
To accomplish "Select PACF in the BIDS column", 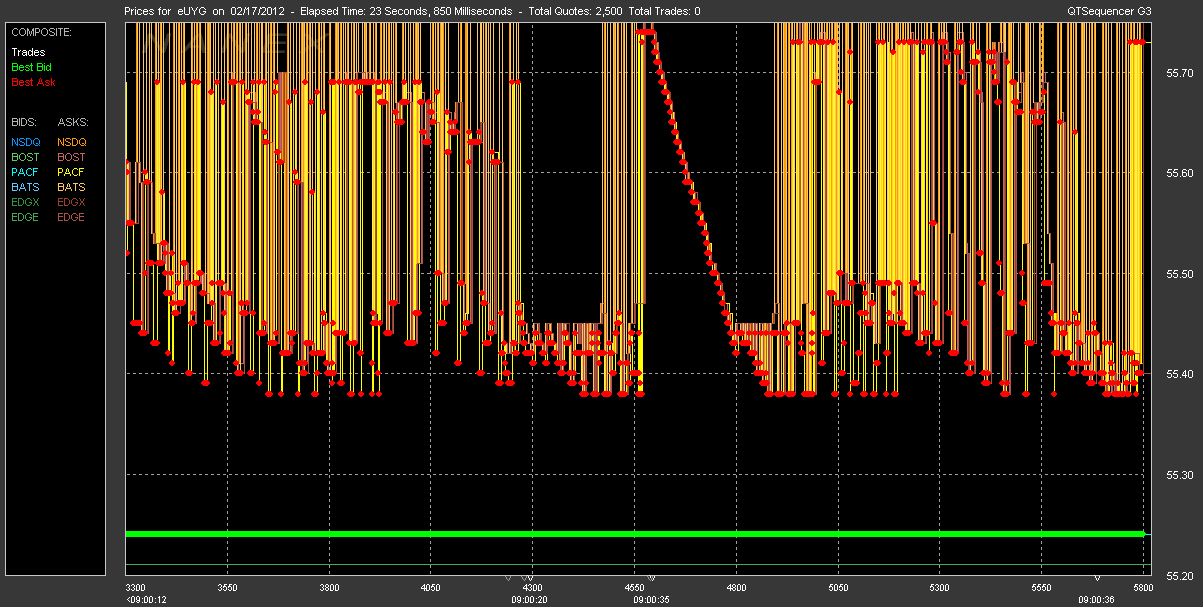I will pyautogui.click(x=25, y=172).
